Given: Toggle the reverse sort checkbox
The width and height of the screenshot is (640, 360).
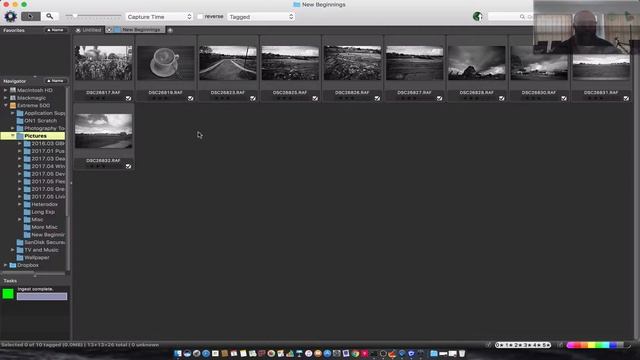Looking at the screenshot, I should coord(200,17).
